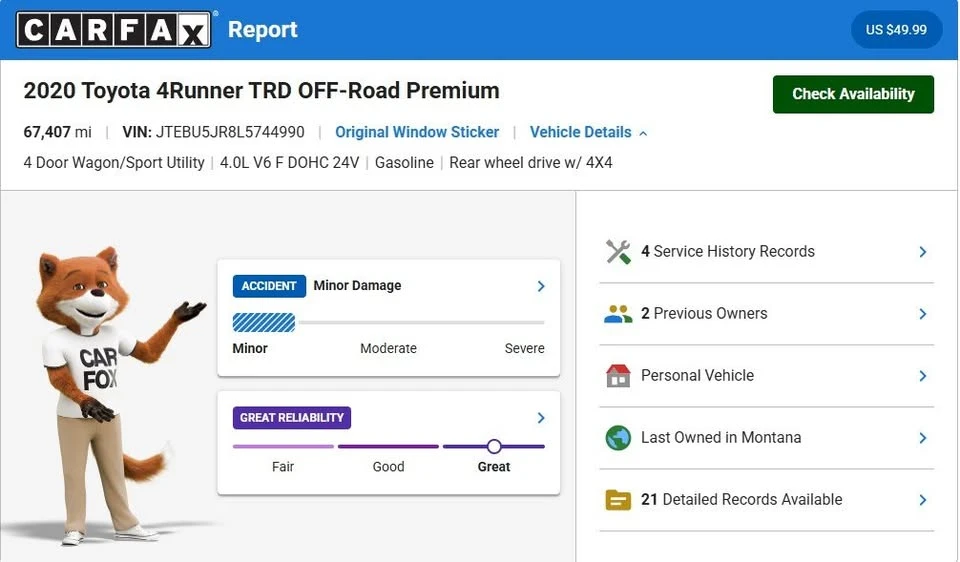Open Previous Owners chevron
Viewport: 960px width, 562px height.
(923, 314)
